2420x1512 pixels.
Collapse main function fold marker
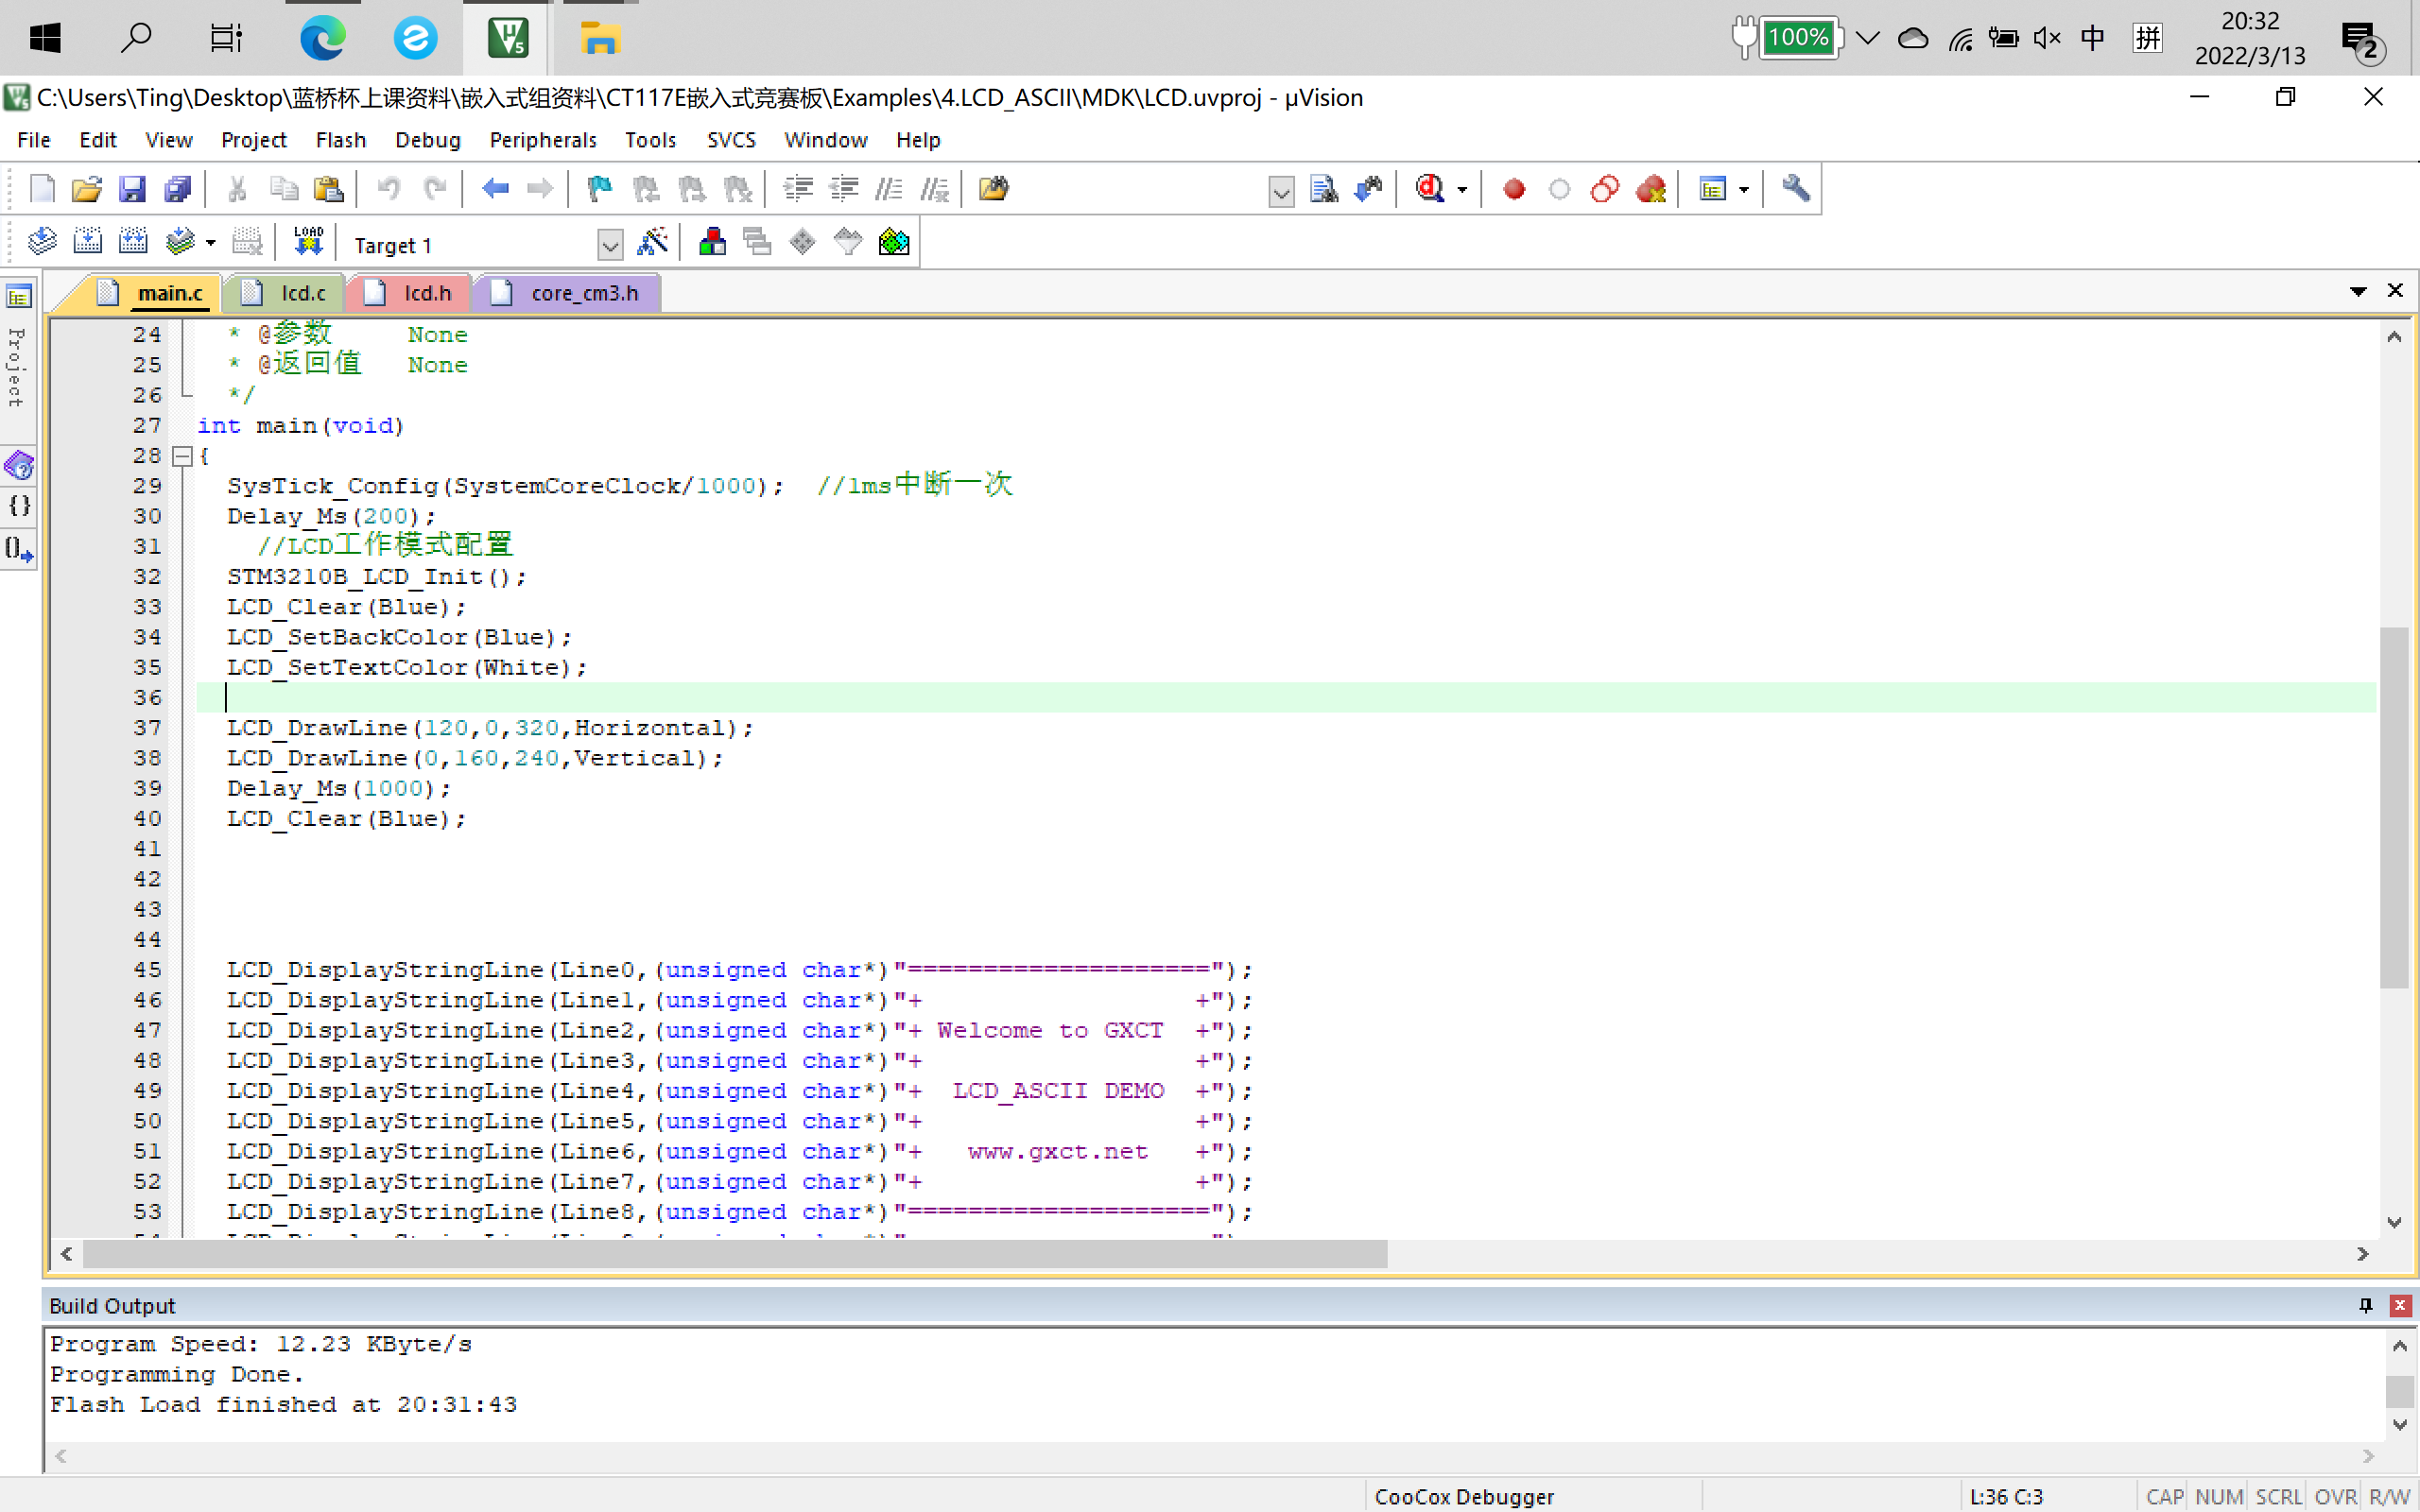coord(182,456)
